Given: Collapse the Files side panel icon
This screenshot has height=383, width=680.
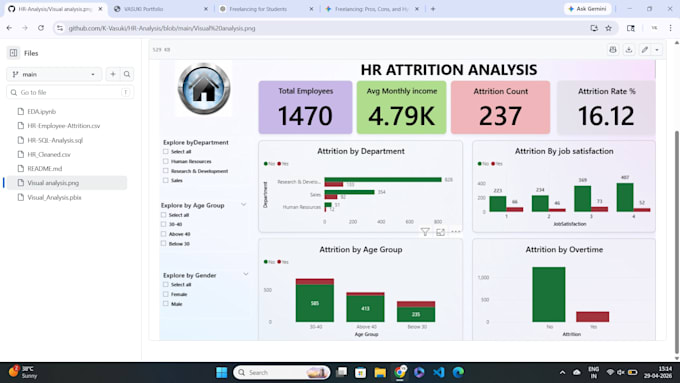Looking at the screenshot, I should click(x=13, y=53).
